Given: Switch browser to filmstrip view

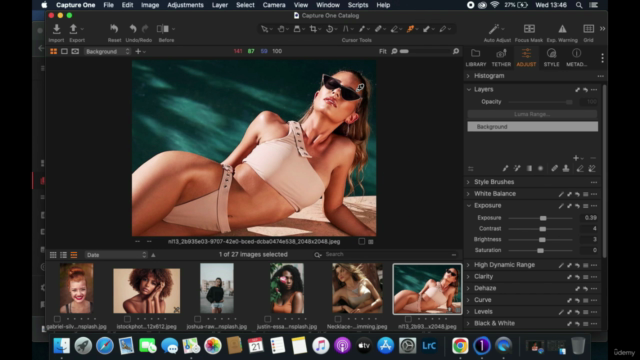Looking at the screenshot, I should point(74,255).
